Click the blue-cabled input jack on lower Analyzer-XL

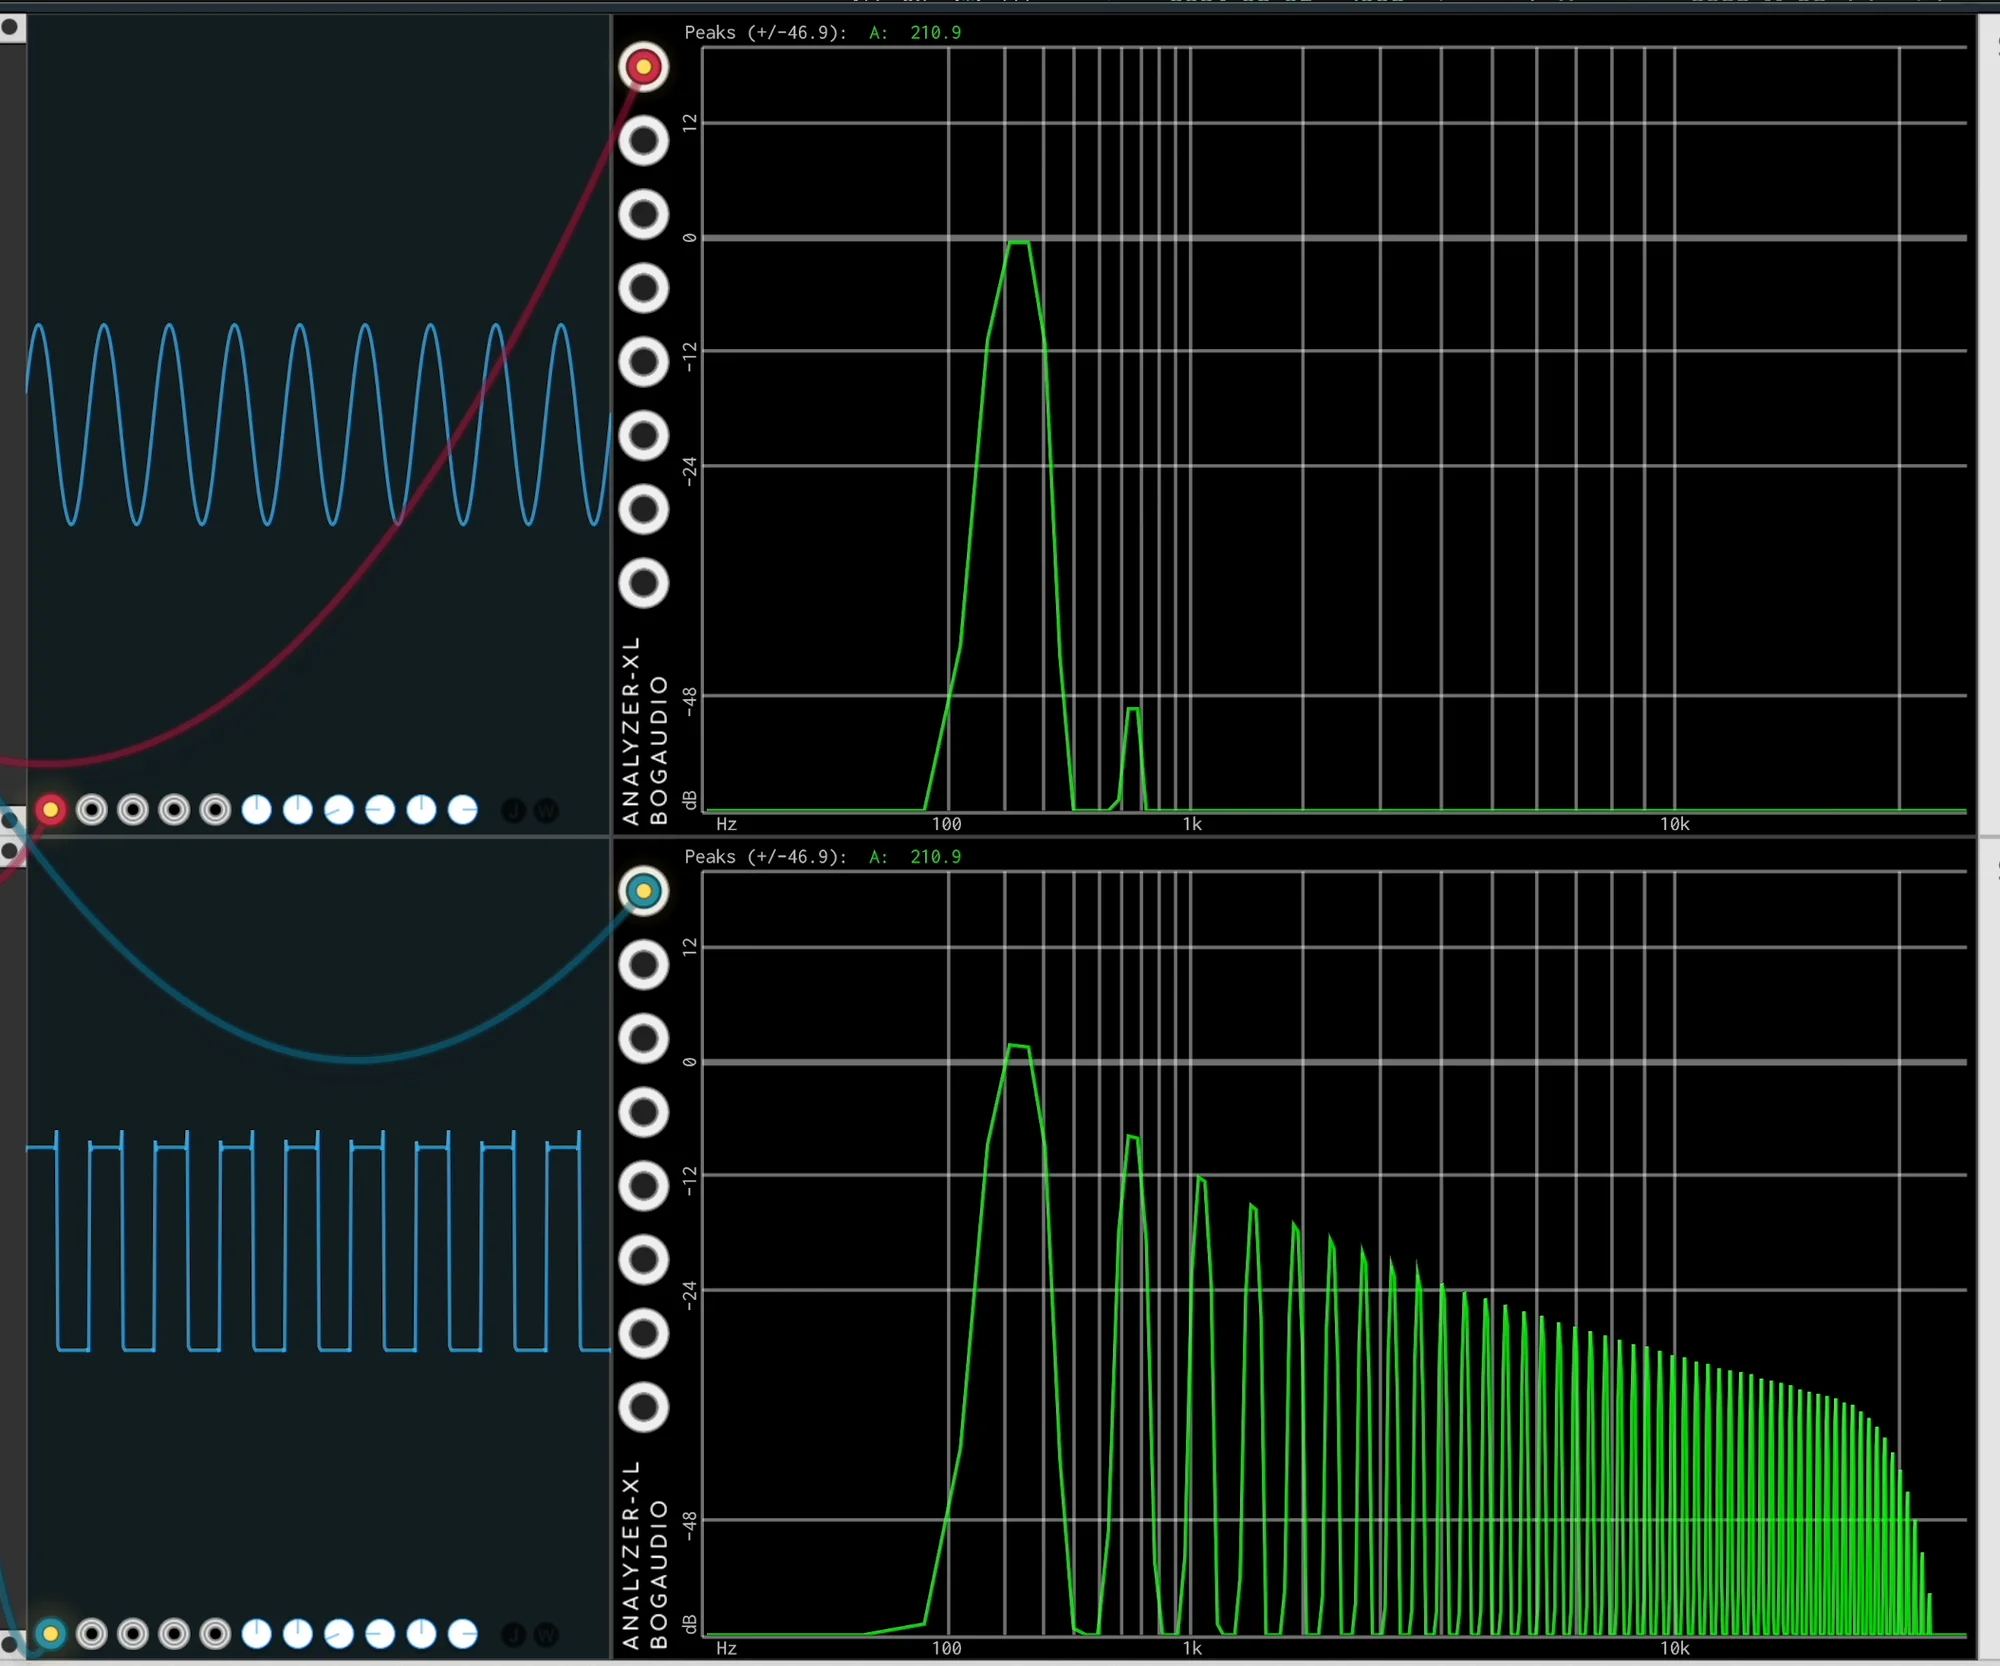pos(643,891)
